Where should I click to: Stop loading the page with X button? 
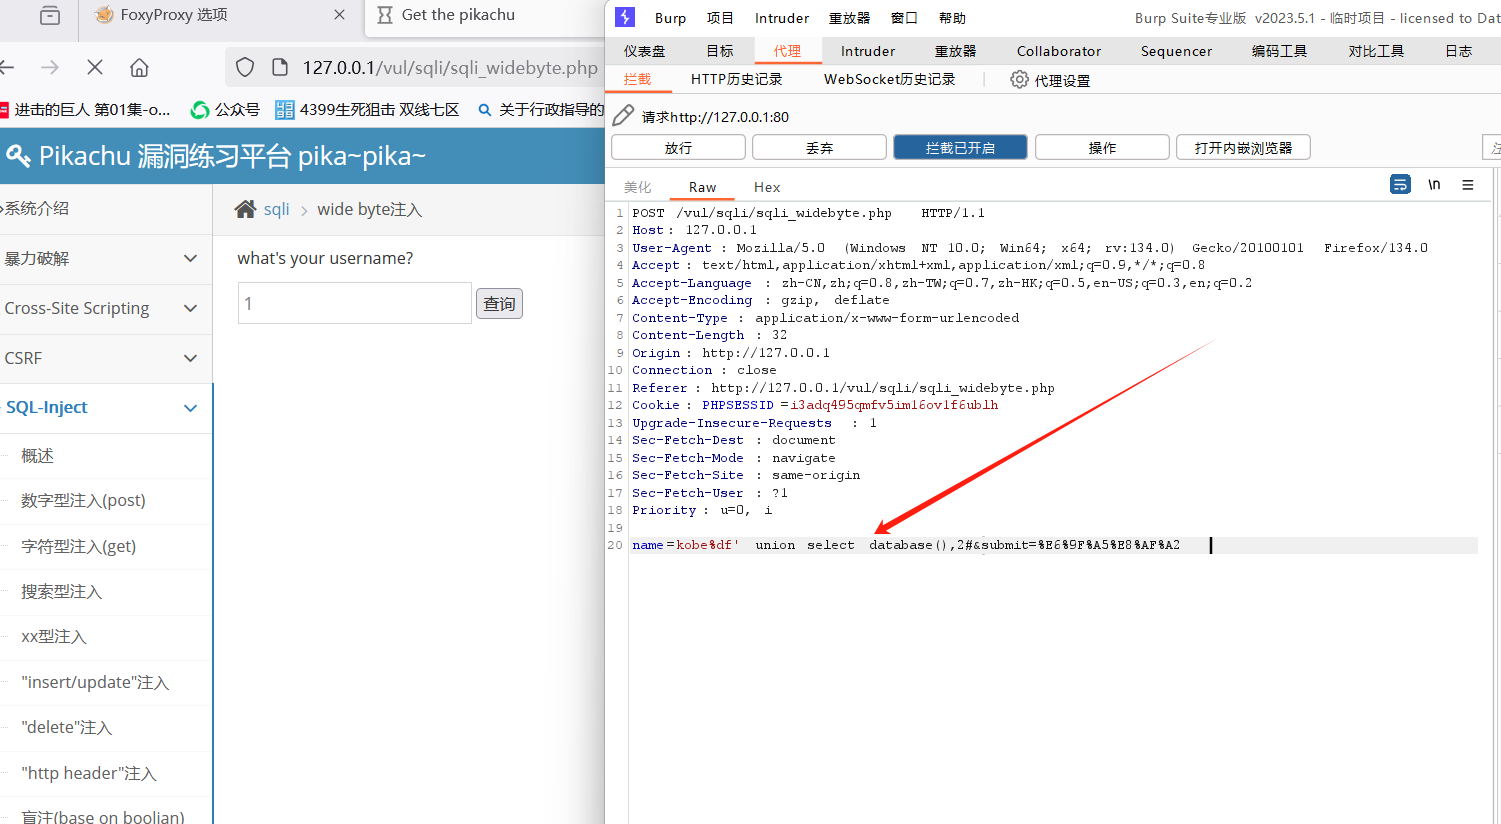pos(95,67)
